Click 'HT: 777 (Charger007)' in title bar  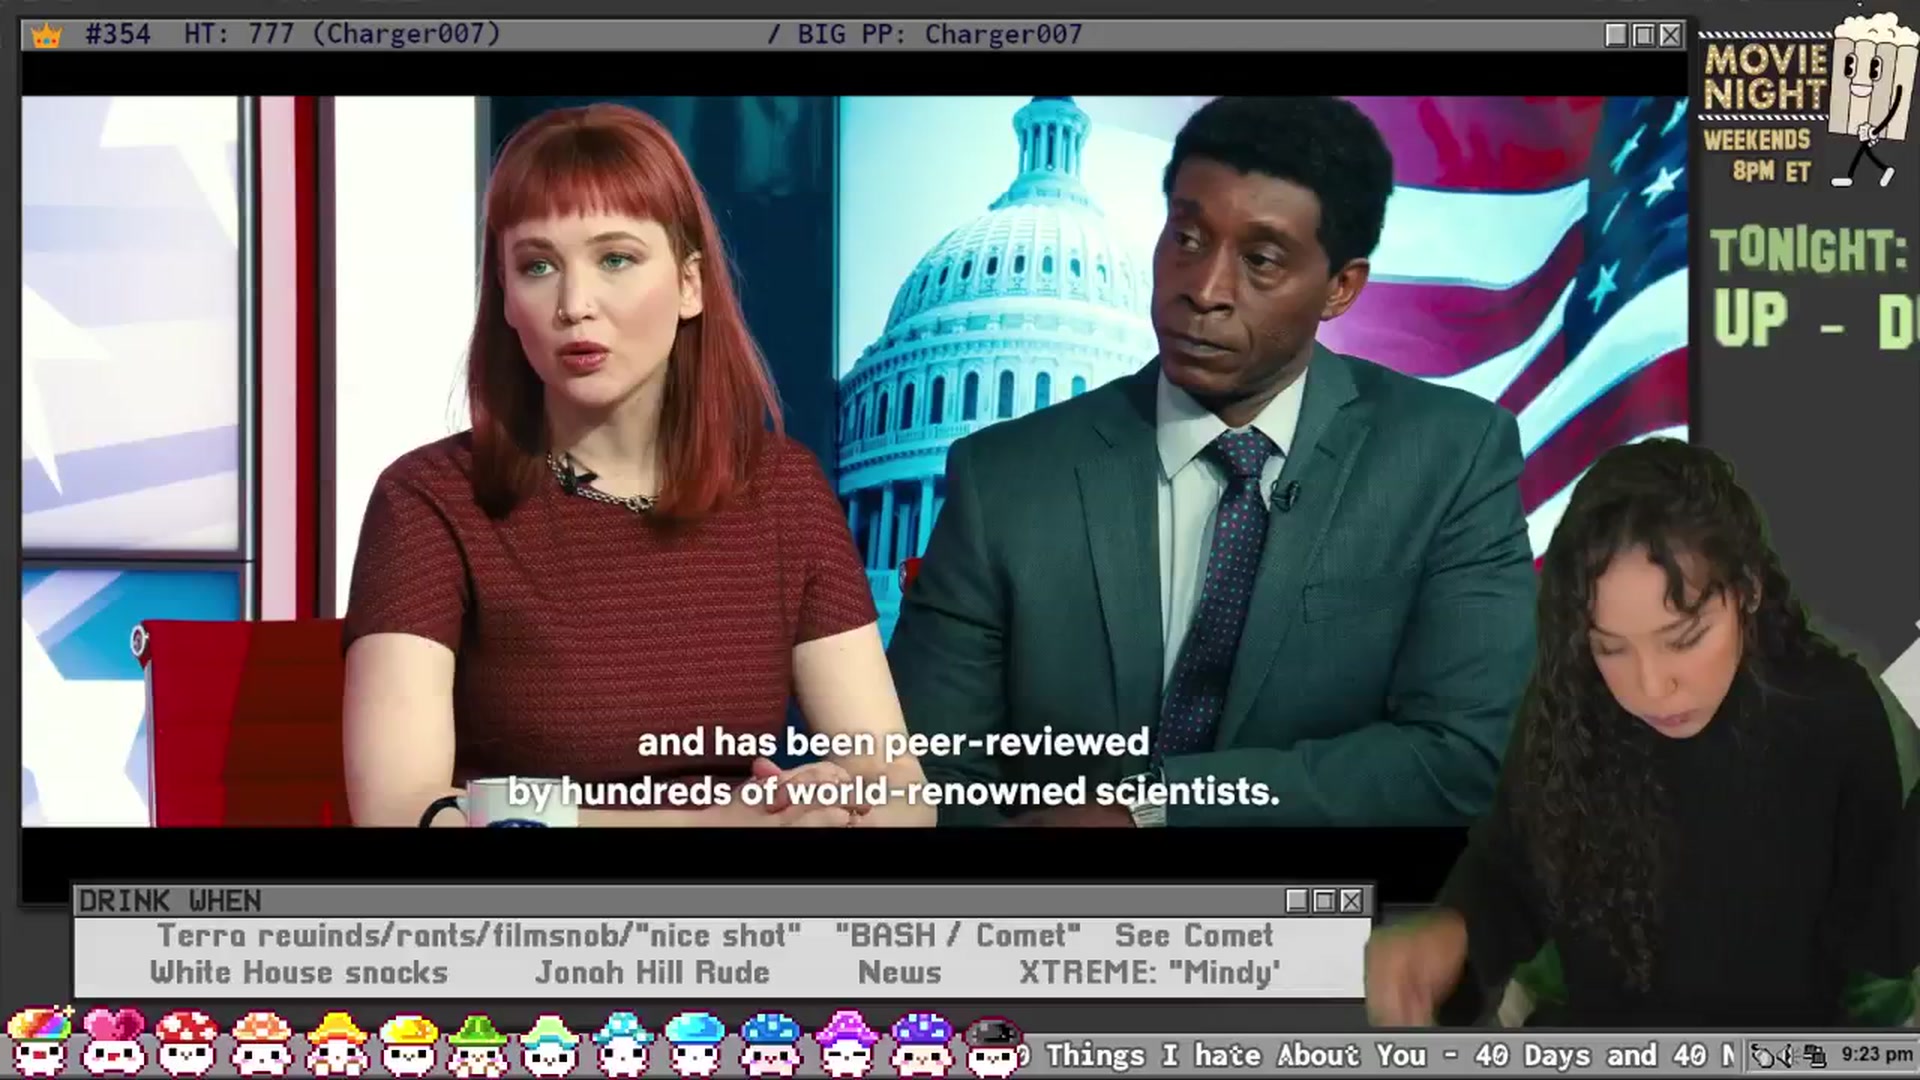[x=342, y=34]
